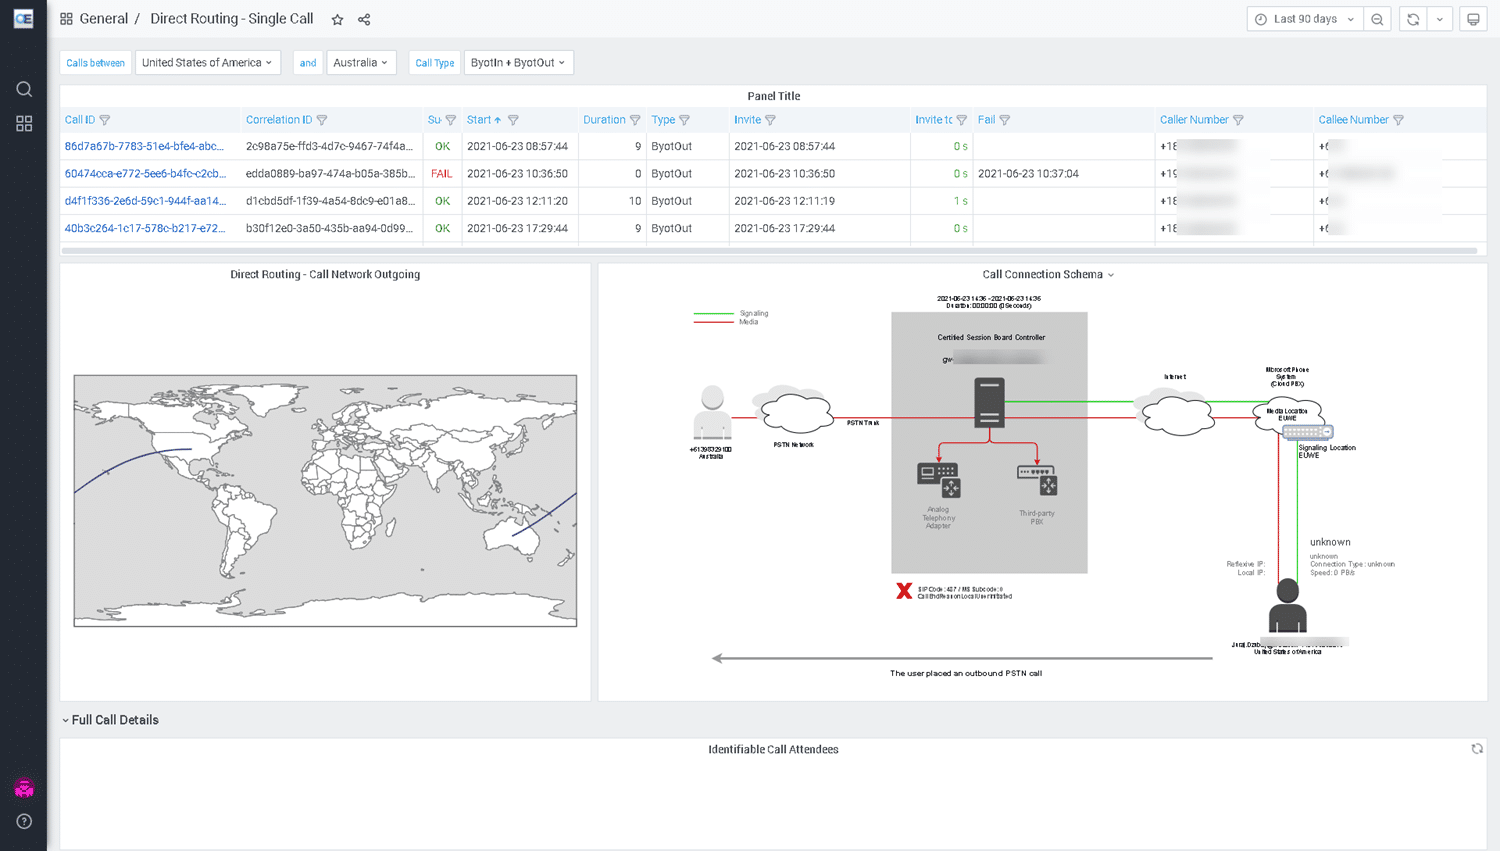Image resolution: width=1500 pixels, height=851 pixels.
Task: Open Call Connection Schema panel menu
Action: [x=1047, y=274]
